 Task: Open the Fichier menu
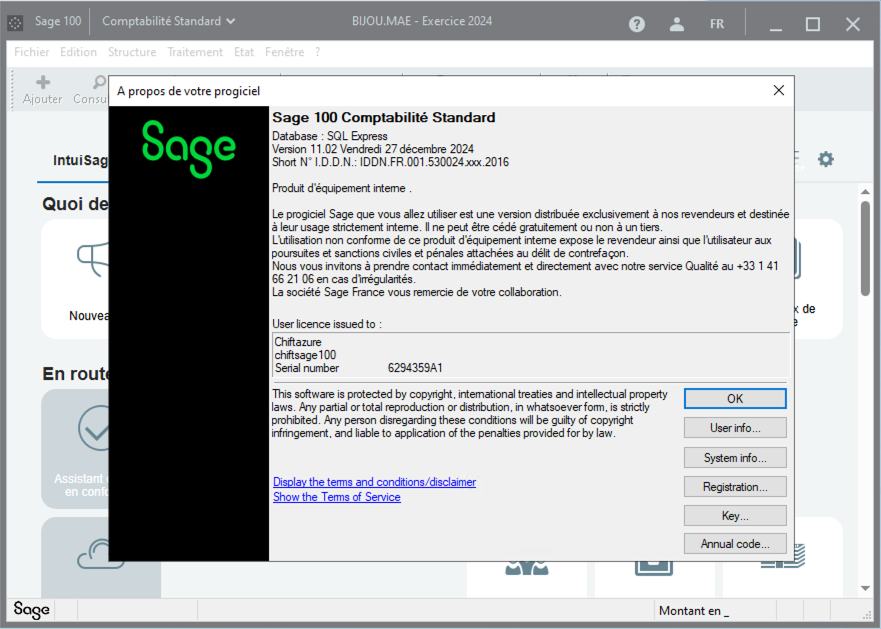(x=32, y=52)
